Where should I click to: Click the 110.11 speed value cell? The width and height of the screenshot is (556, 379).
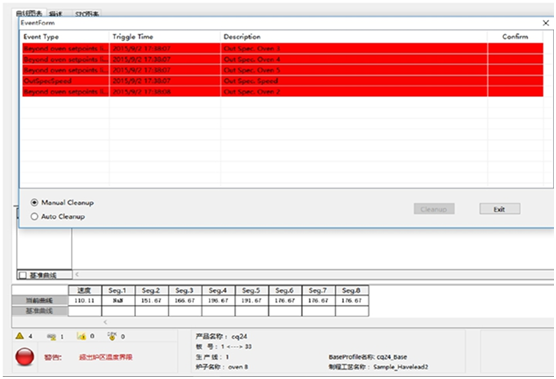(x=84, y=300)
